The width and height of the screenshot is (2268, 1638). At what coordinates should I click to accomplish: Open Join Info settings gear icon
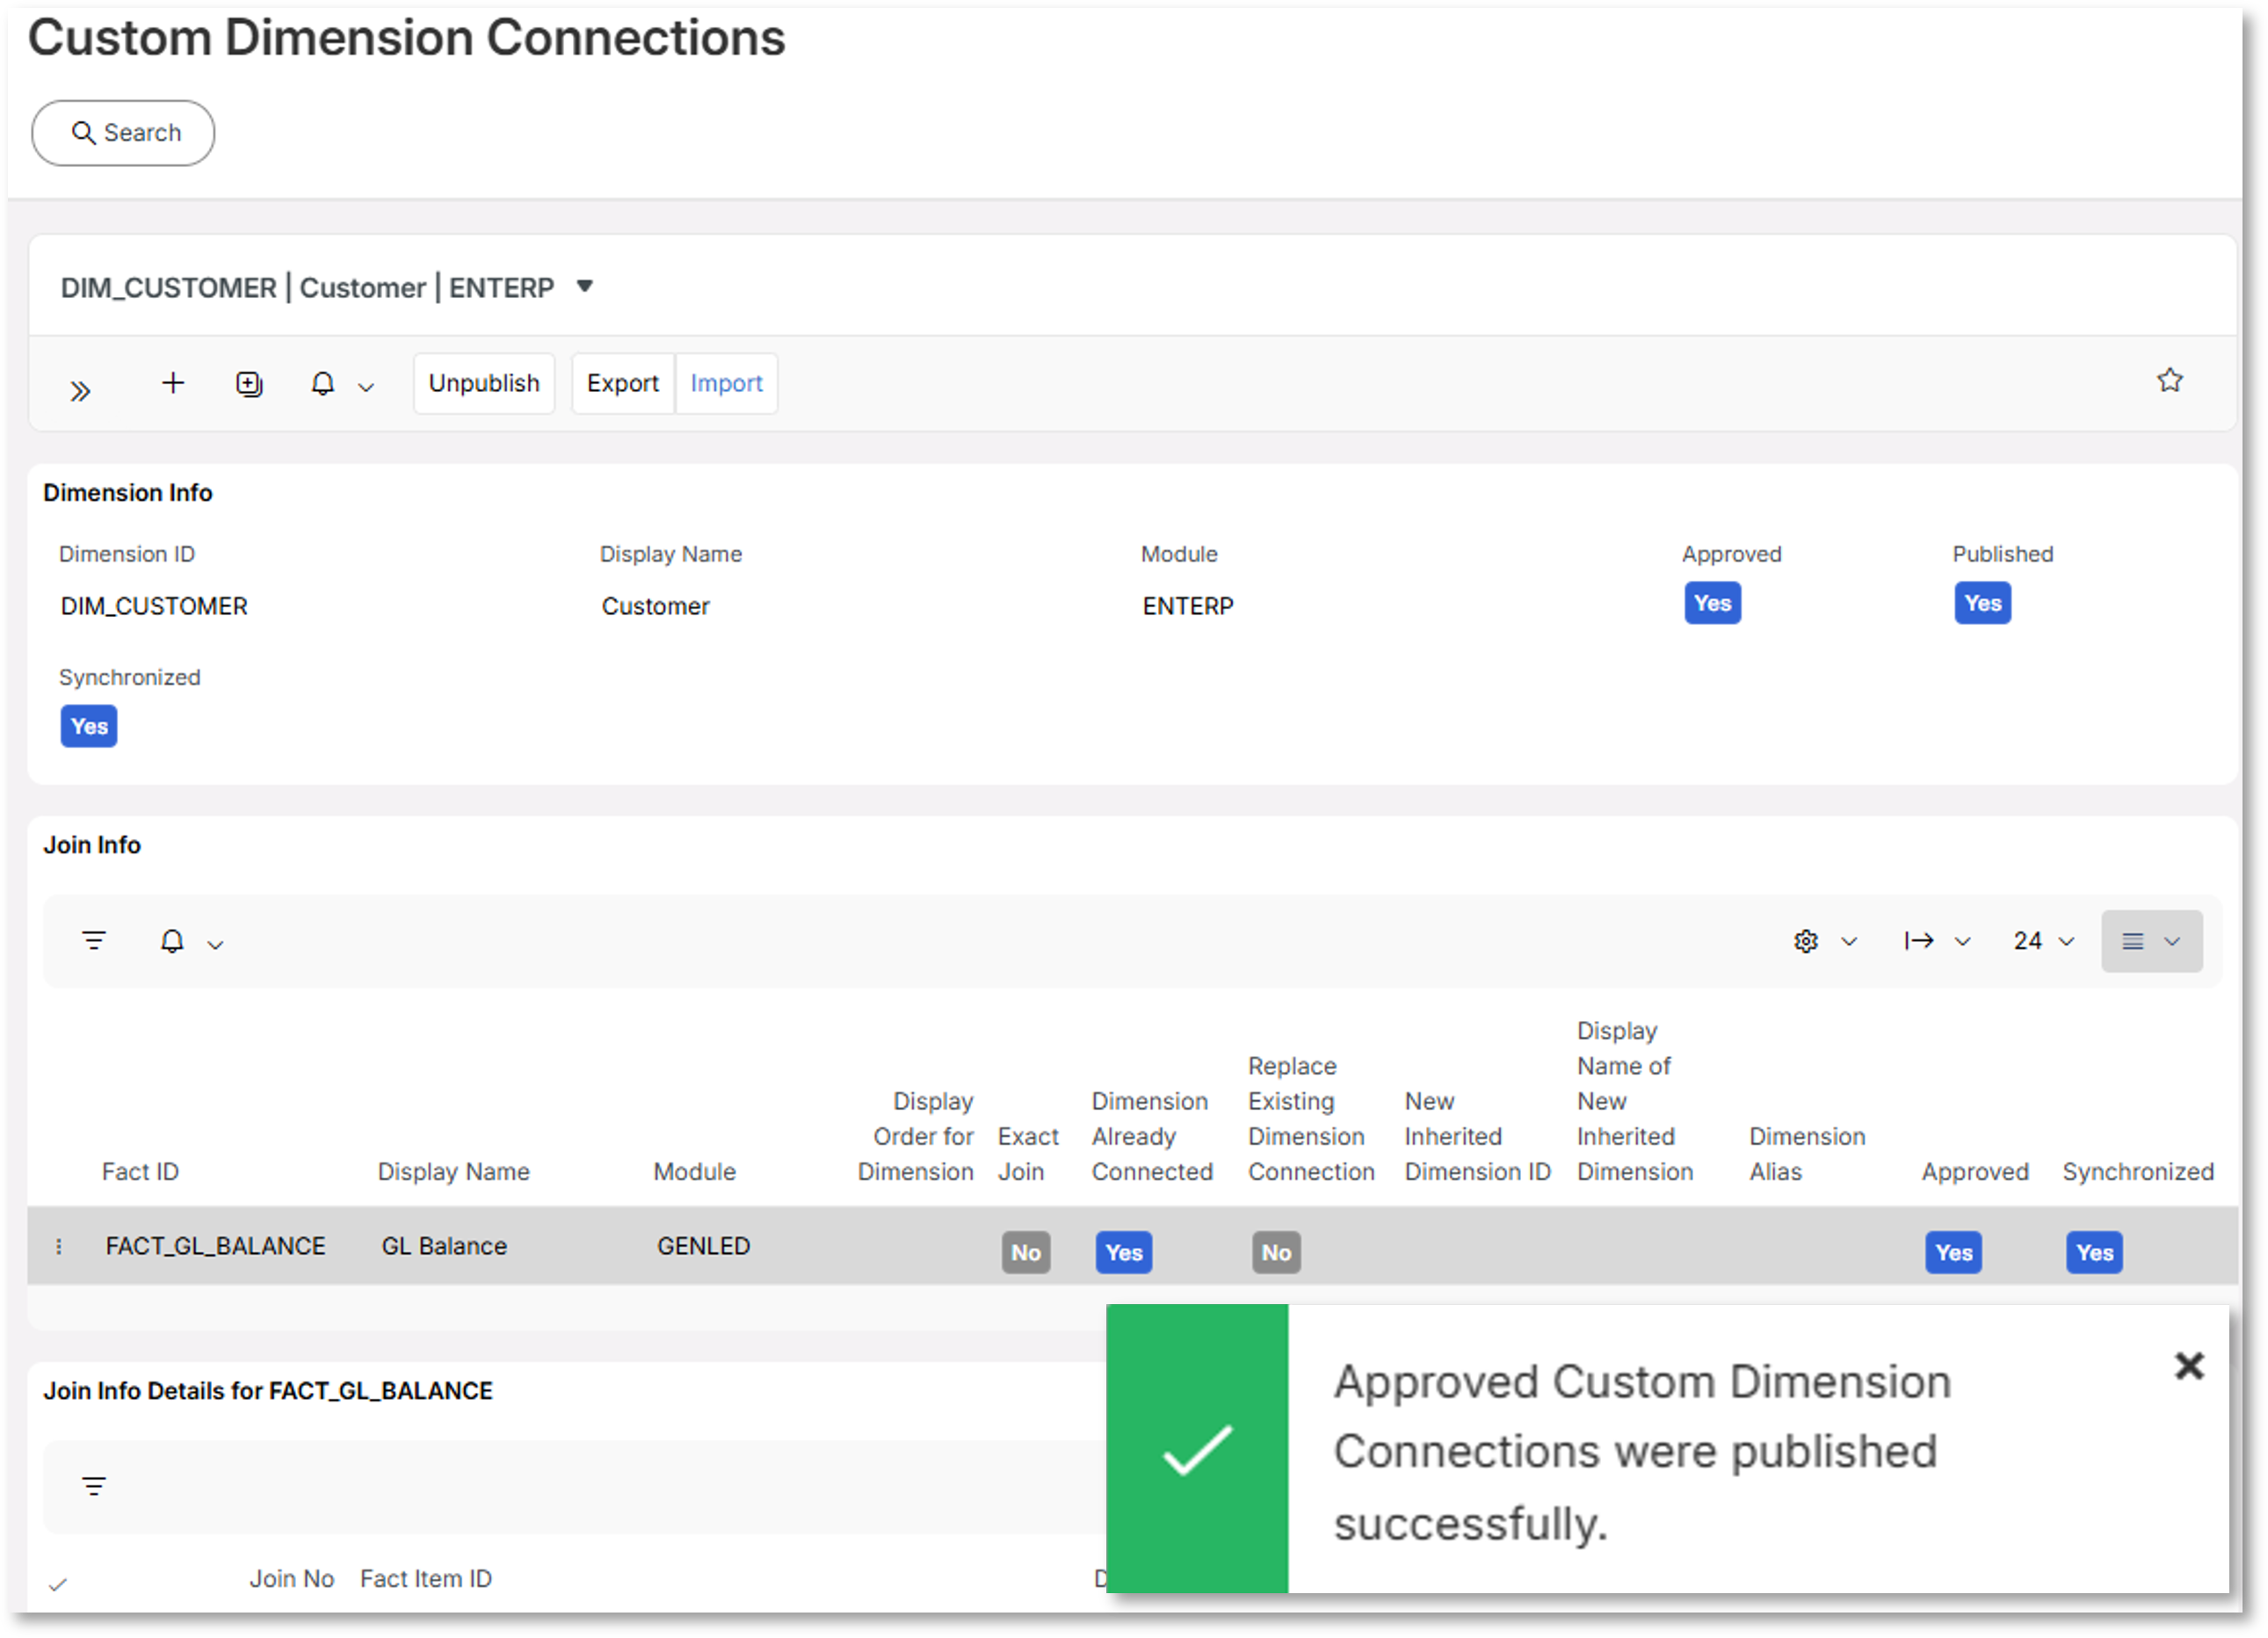(1805, 941)
